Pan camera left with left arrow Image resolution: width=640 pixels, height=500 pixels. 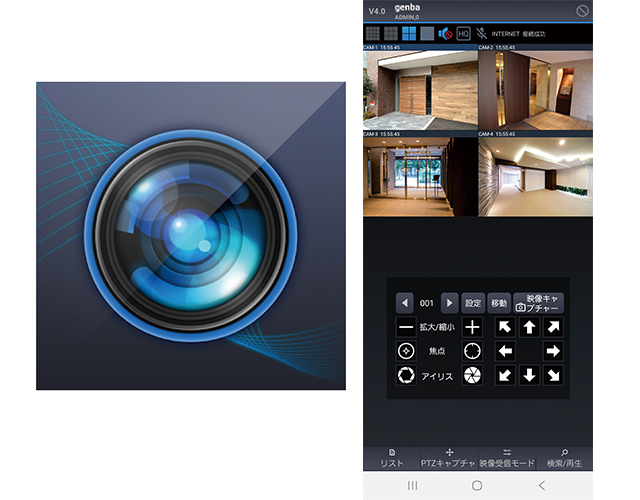(x=505, y=351)
